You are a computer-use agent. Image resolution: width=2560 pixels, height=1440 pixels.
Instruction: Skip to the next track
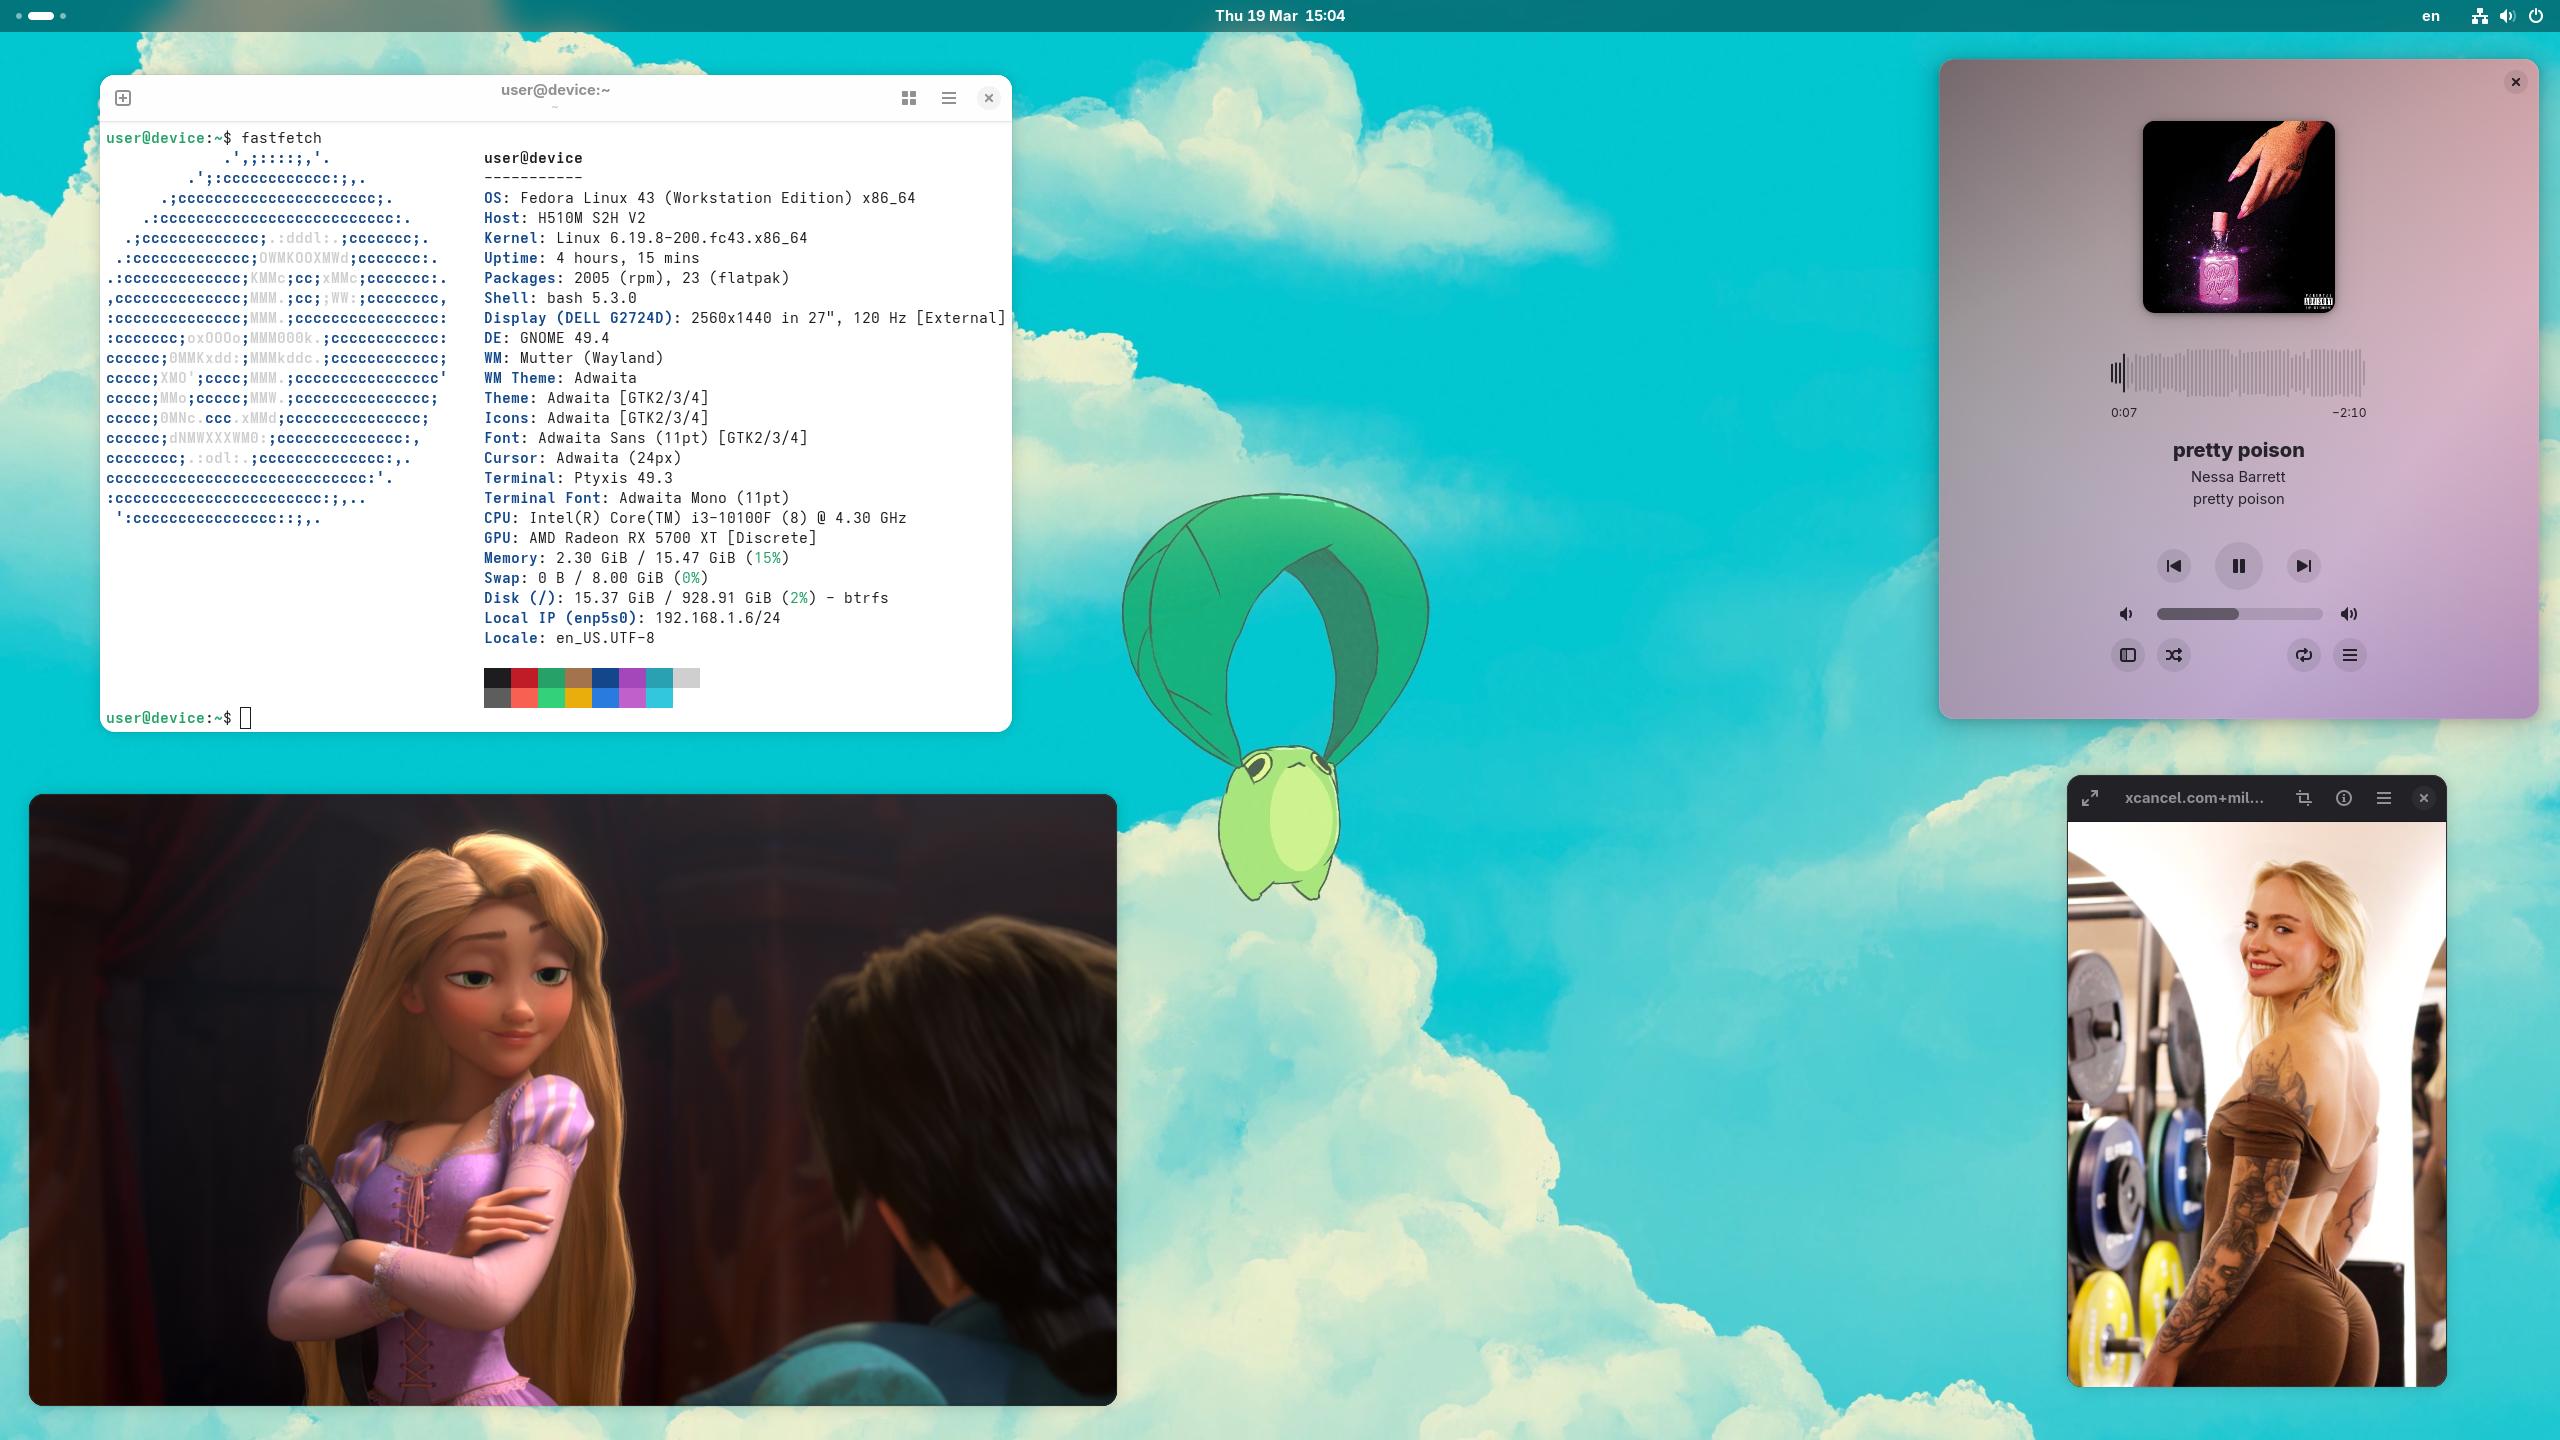pos(2303,566)
